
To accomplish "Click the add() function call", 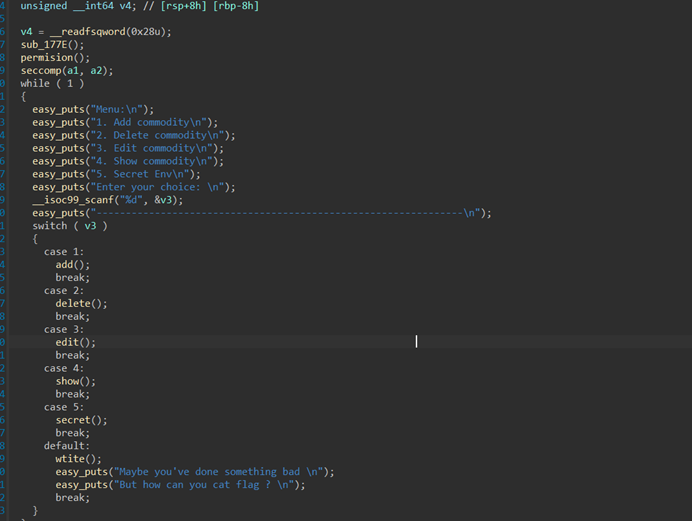I will click(x=72, y=265).
